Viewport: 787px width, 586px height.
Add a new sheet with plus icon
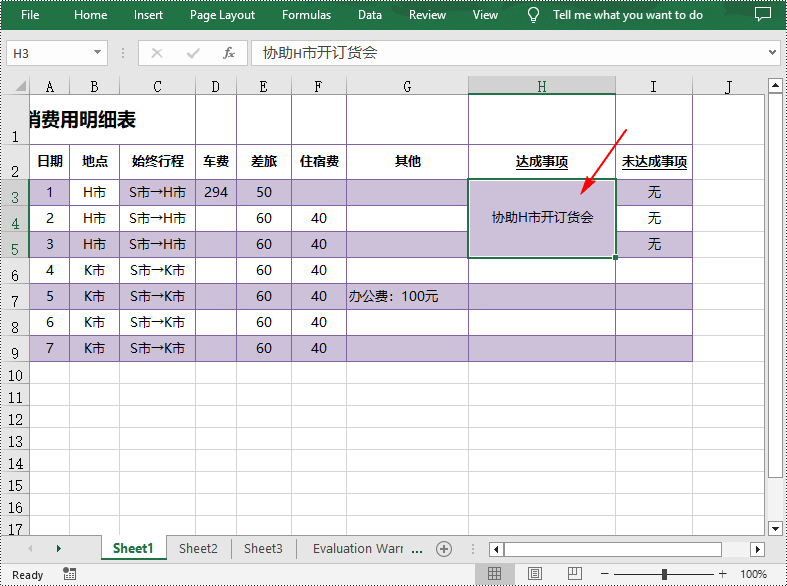pyautogui.click(x=444, y=549)
